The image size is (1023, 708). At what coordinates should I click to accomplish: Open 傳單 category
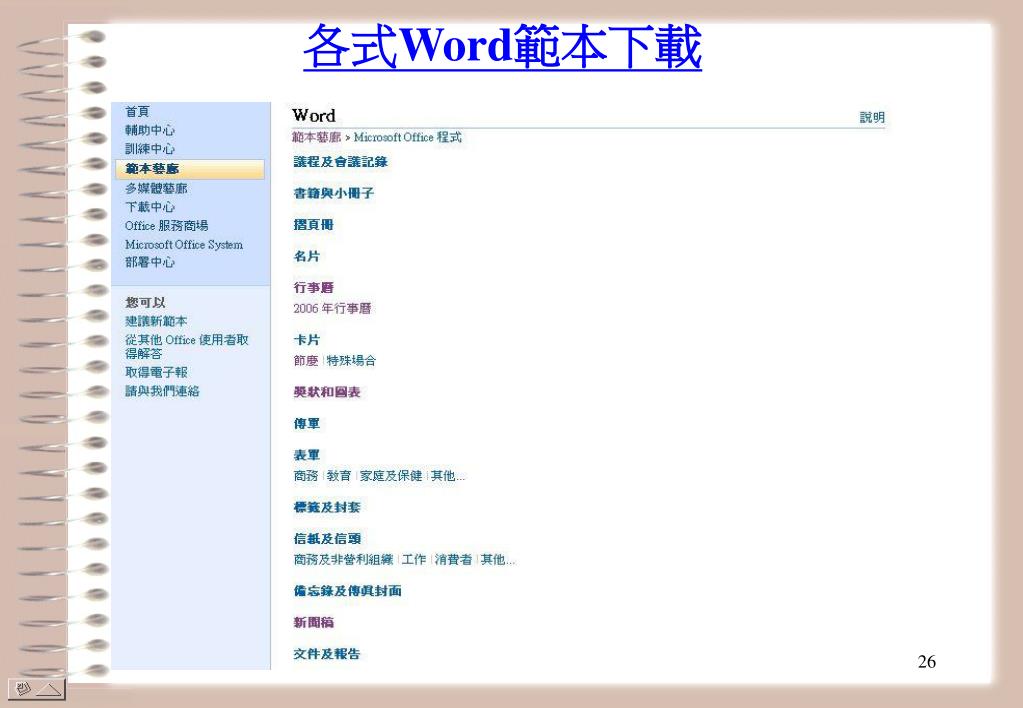click(307, 423)
